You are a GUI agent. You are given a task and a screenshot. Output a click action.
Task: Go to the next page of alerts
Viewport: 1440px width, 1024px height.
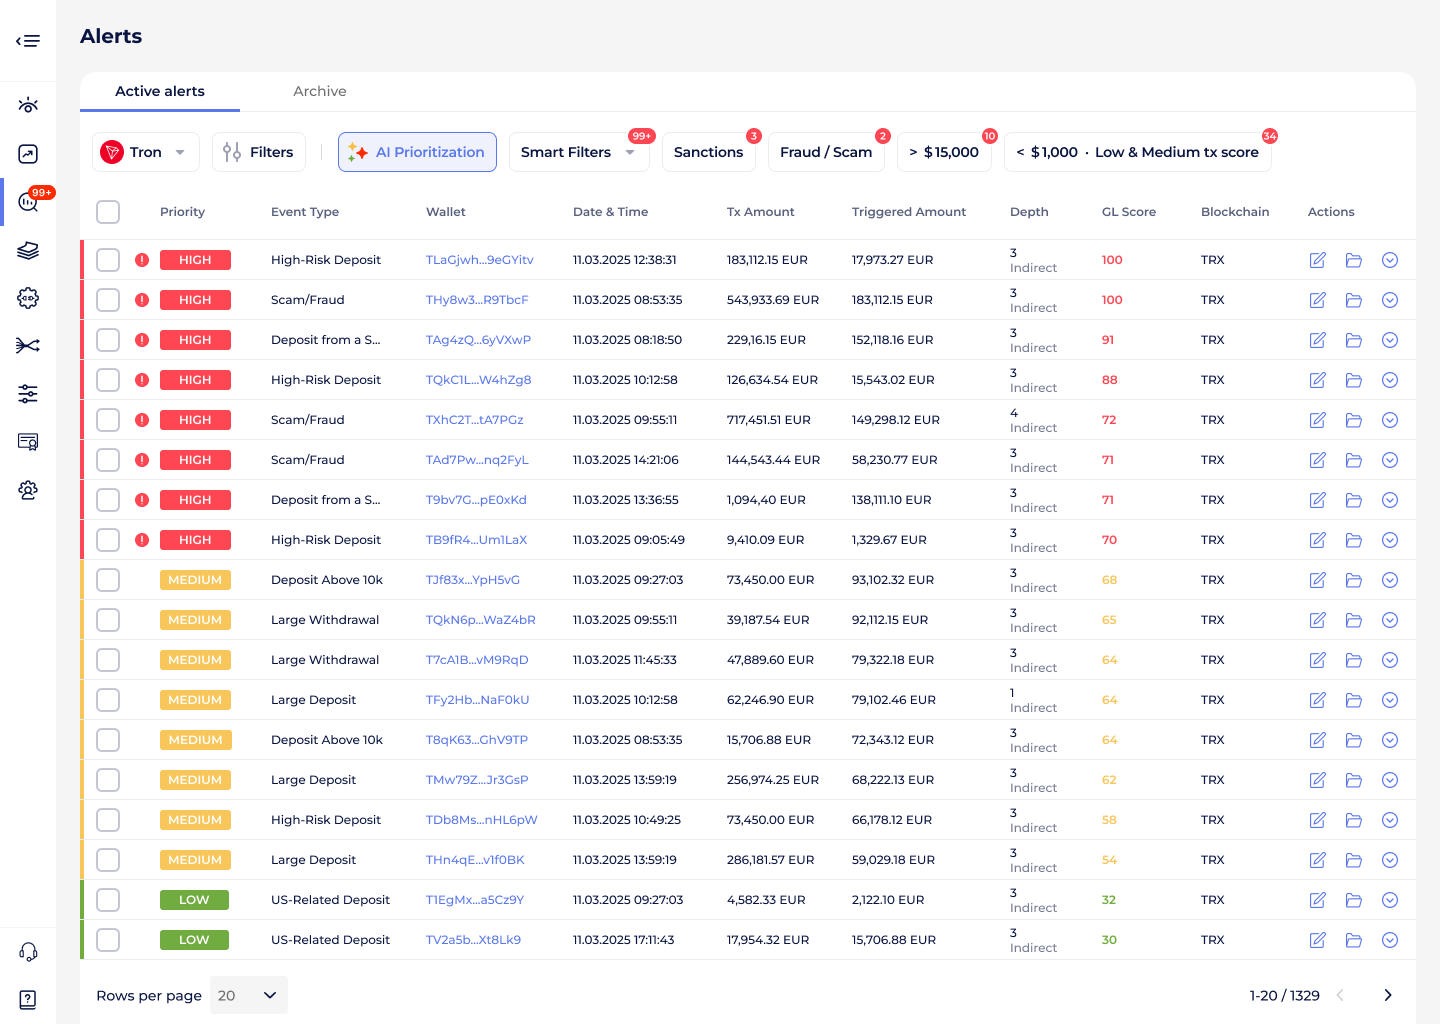tap(1387, 995)
